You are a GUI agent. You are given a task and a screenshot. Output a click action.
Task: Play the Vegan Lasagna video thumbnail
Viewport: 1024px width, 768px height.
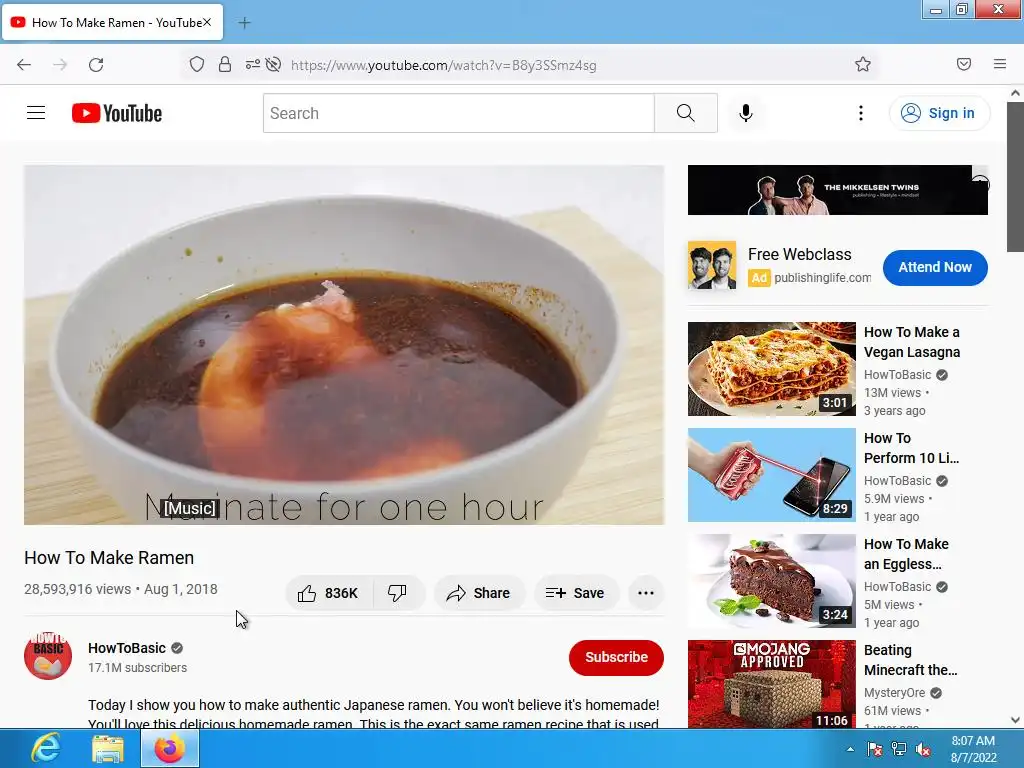pos(771,369)
